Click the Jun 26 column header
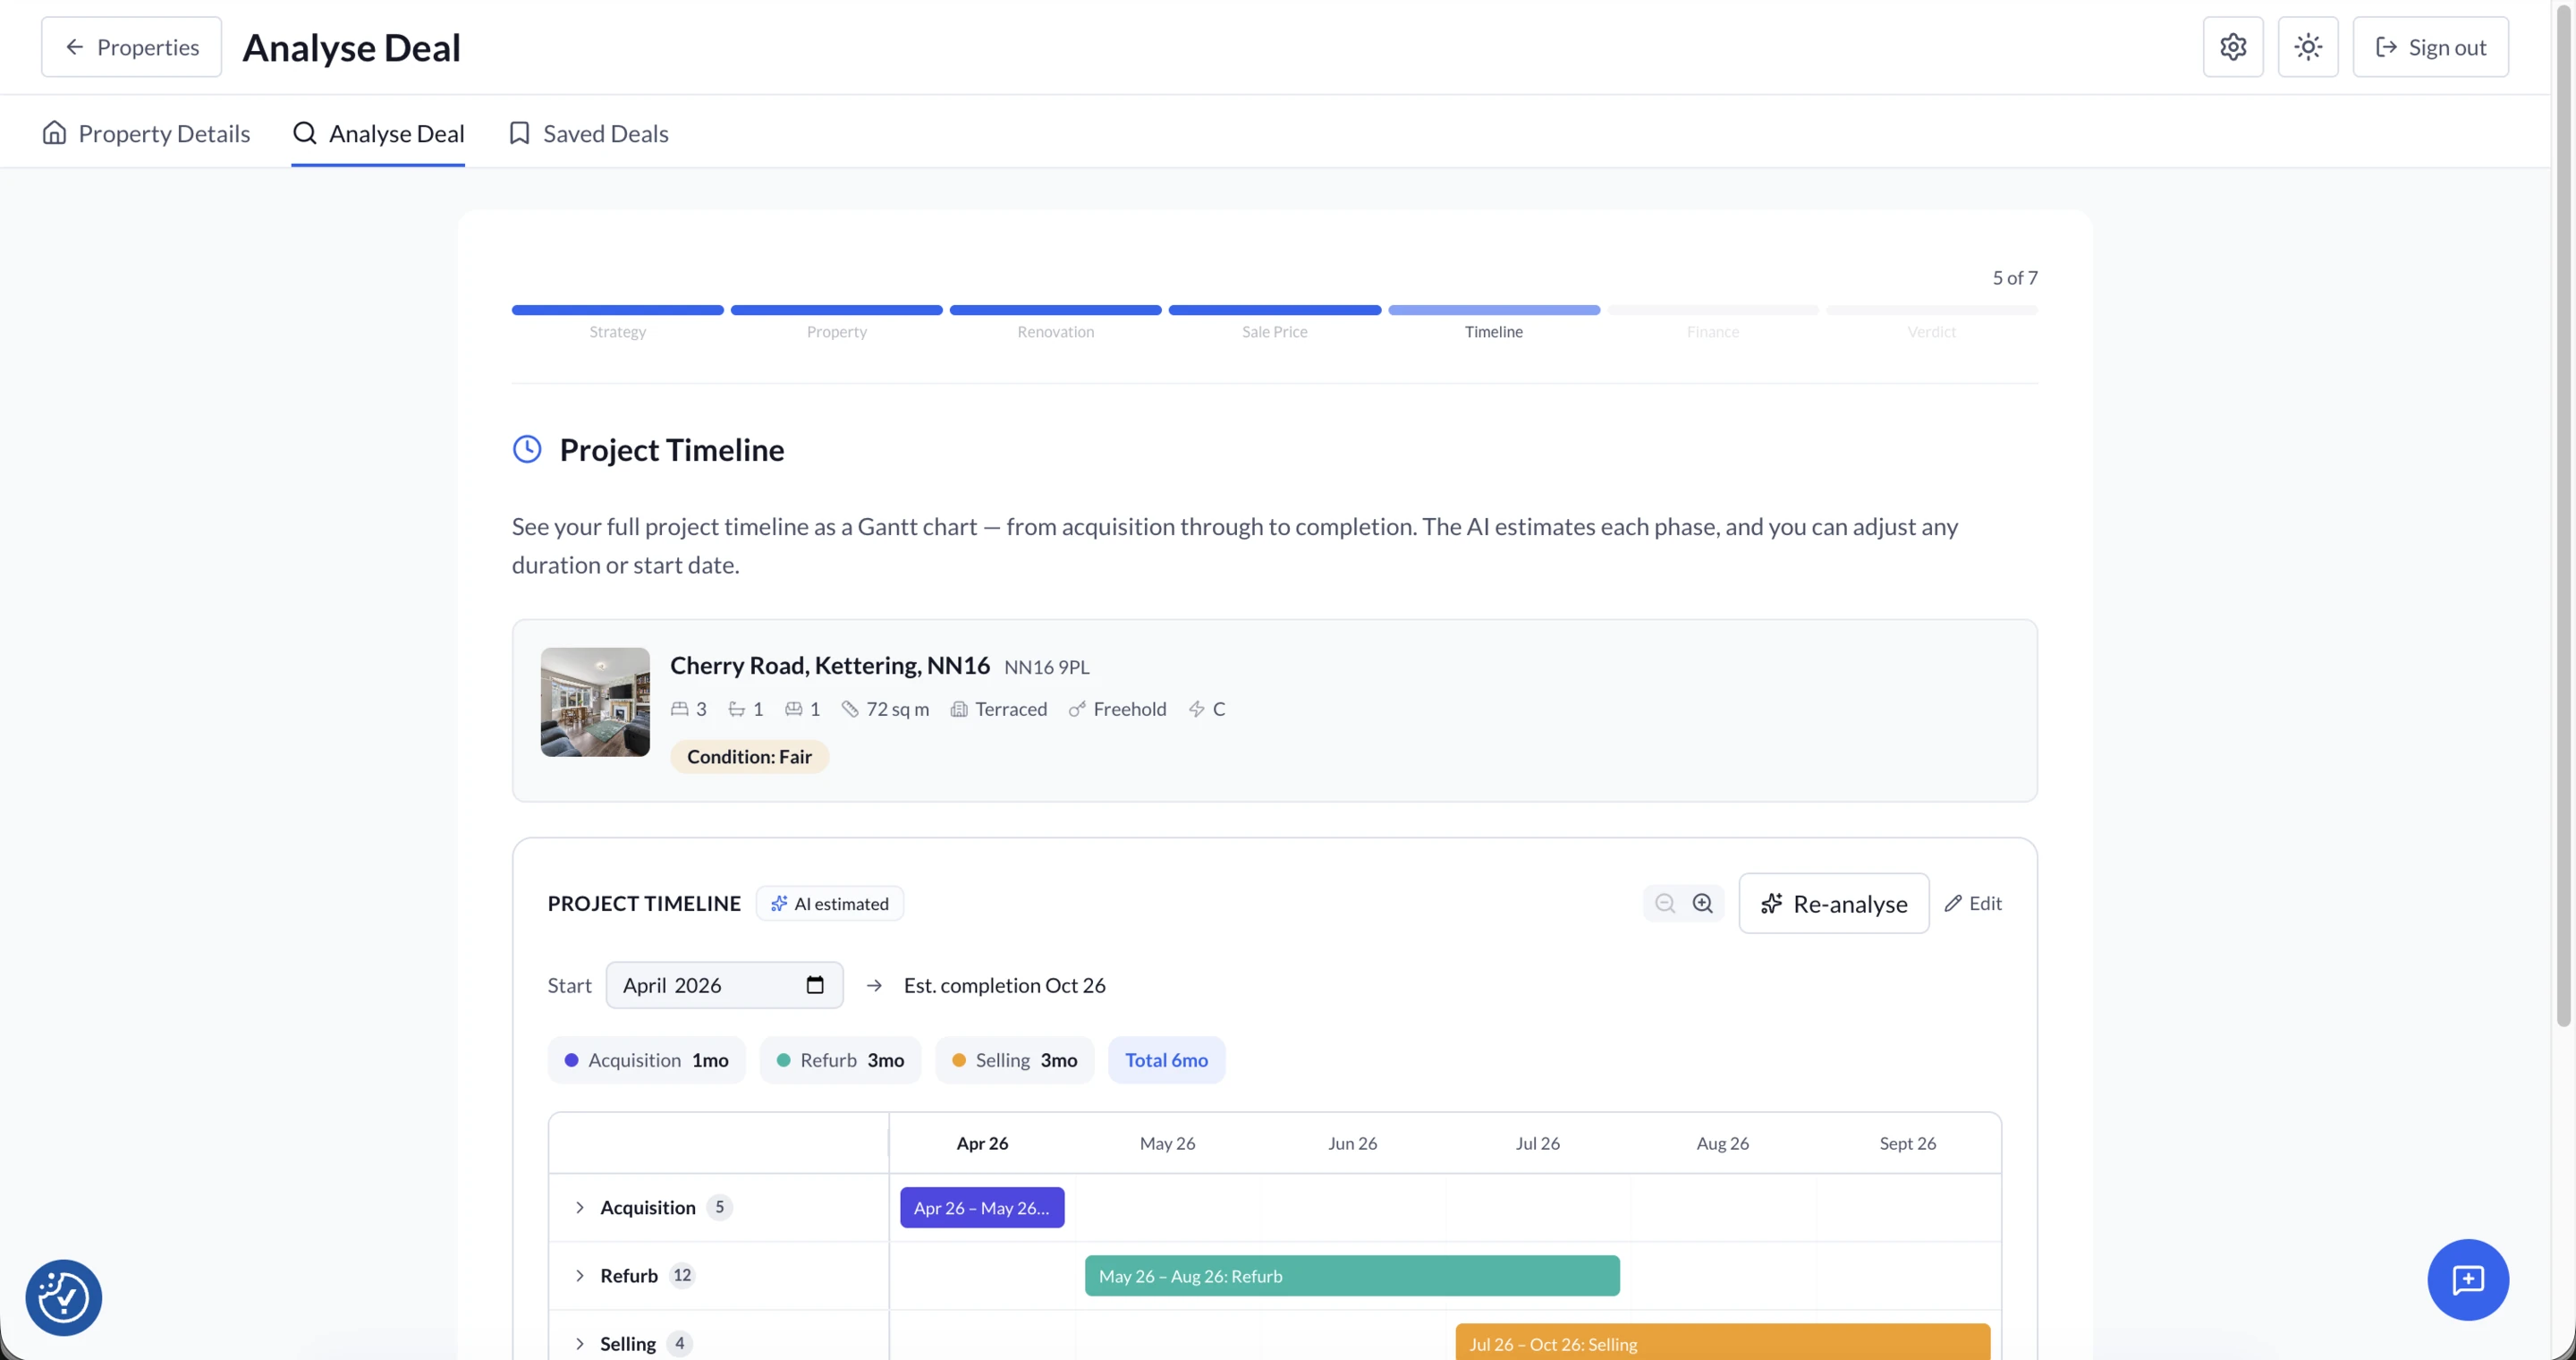Viewport: 2576px width, 1360px height. 1352,1143
